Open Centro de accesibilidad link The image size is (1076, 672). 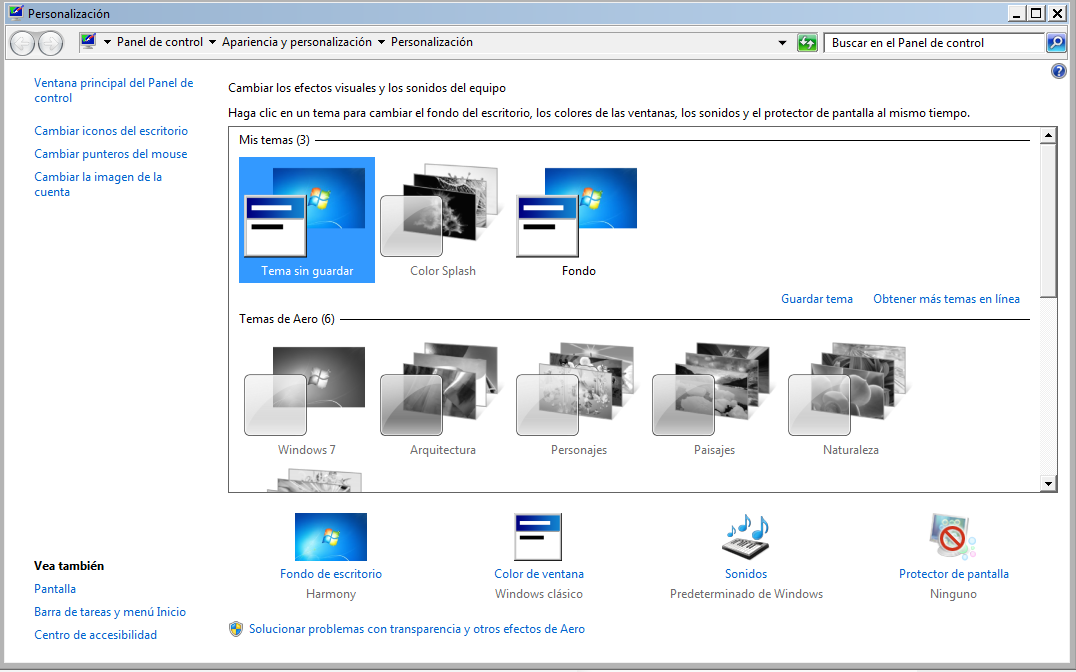pyautogui.click(x=95, y=635)
